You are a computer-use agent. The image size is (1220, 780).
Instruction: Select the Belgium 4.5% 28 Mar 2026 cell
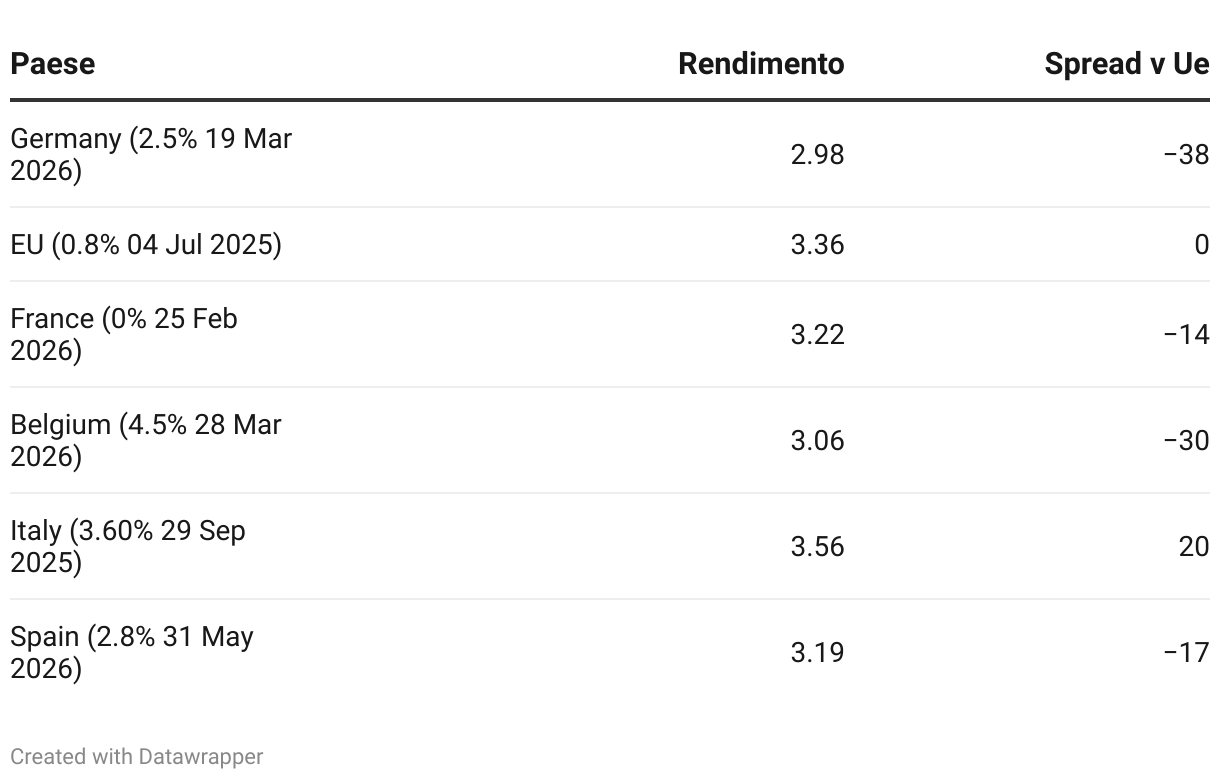tap(146, 440)
